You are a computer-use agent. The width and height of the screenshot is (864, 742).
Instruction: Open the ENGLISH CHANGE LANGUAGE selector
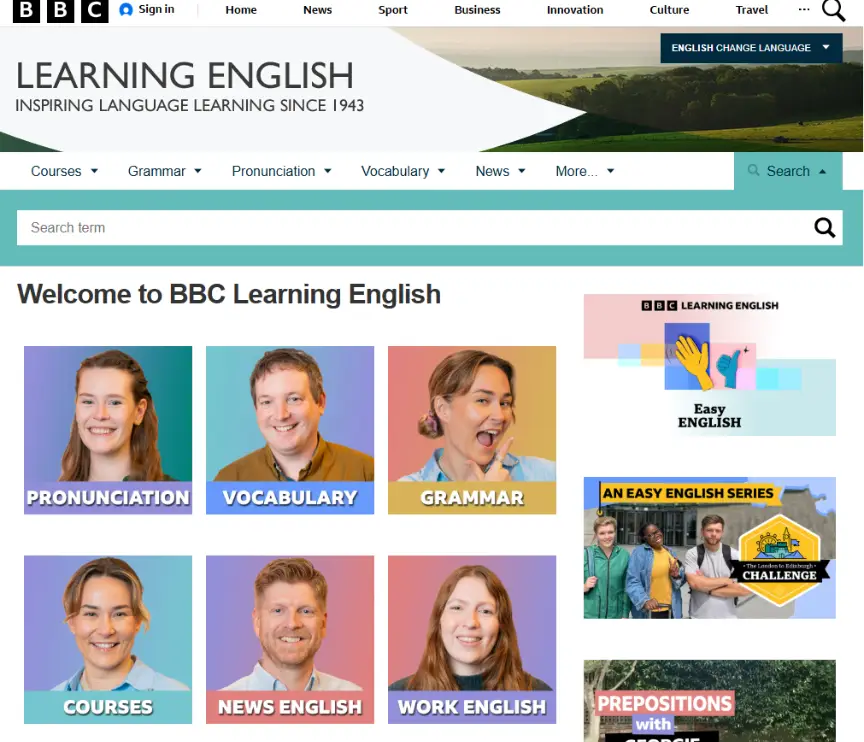750,47
